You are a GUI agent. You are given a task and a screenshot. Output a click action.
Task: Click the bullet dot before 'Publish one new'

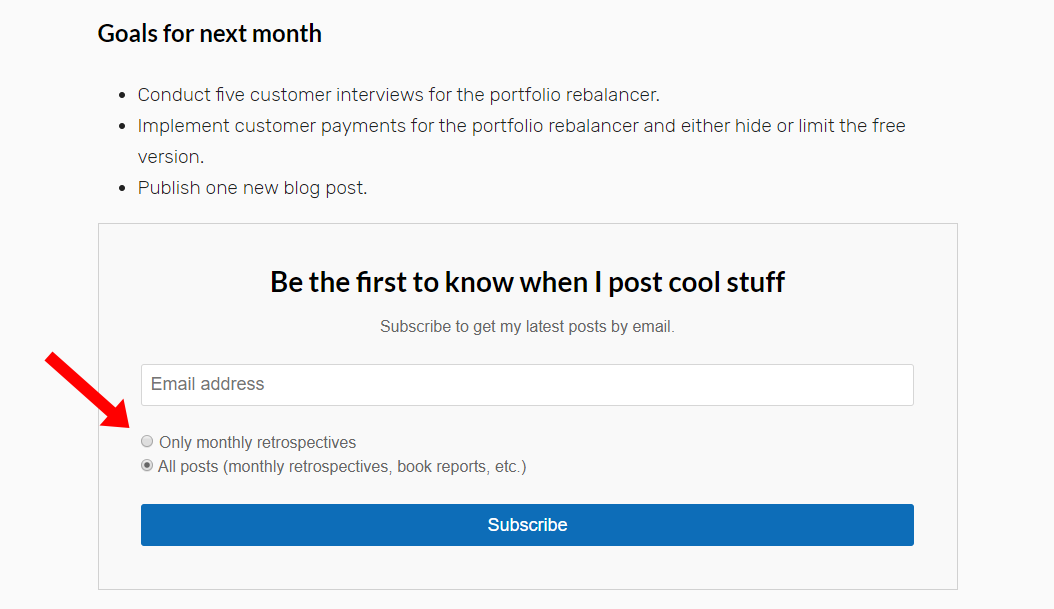click(122, 188)
